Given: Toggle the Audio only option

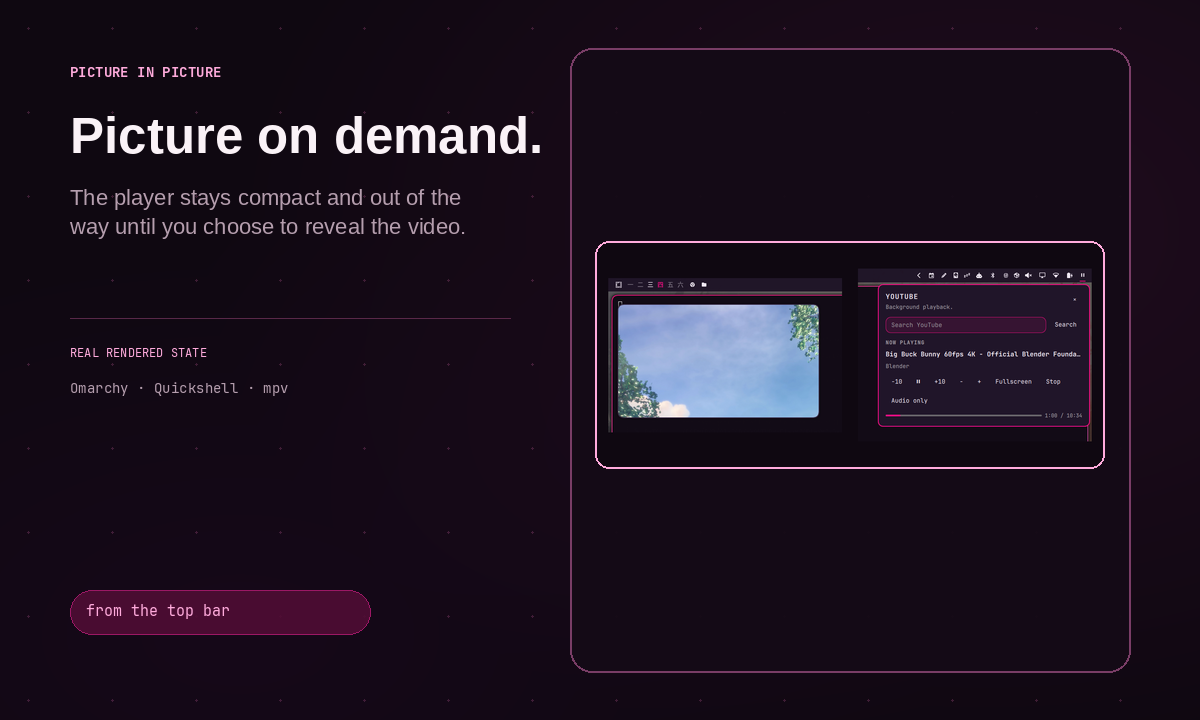Looking at the screenshot, I should pyautogui.click(x=910, y=401).
